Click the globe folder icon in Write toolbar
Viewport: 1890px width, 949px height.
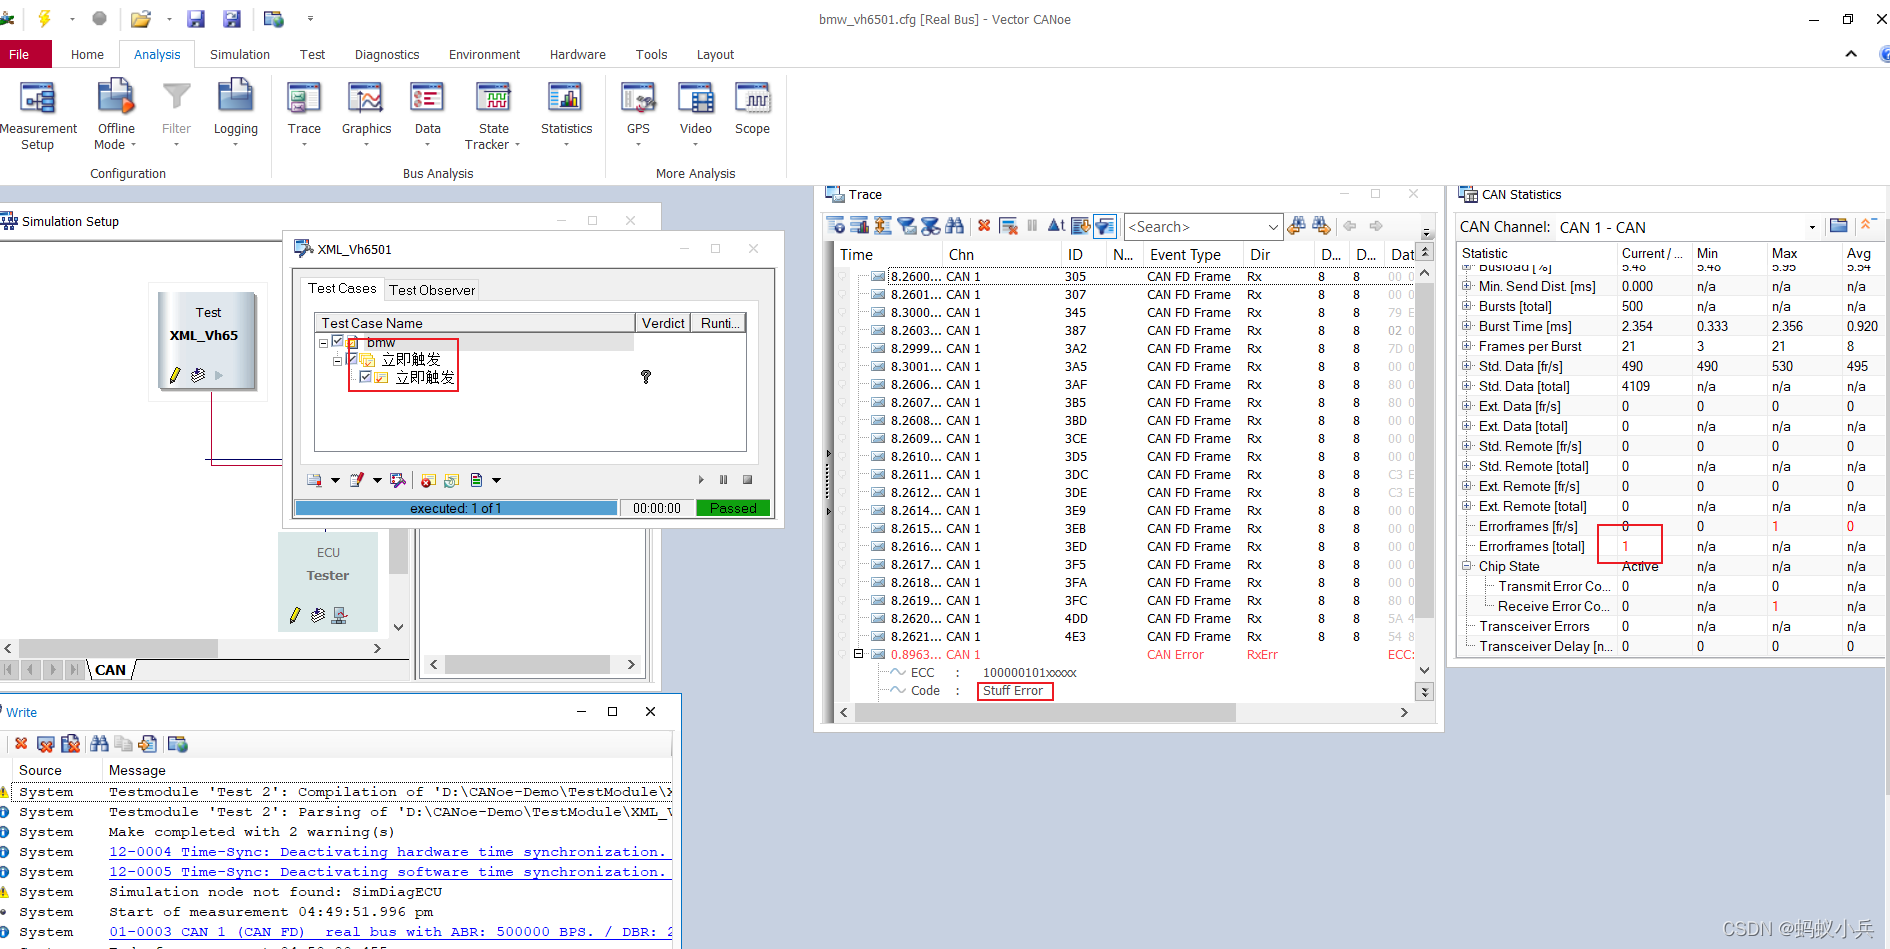(178, 744)
